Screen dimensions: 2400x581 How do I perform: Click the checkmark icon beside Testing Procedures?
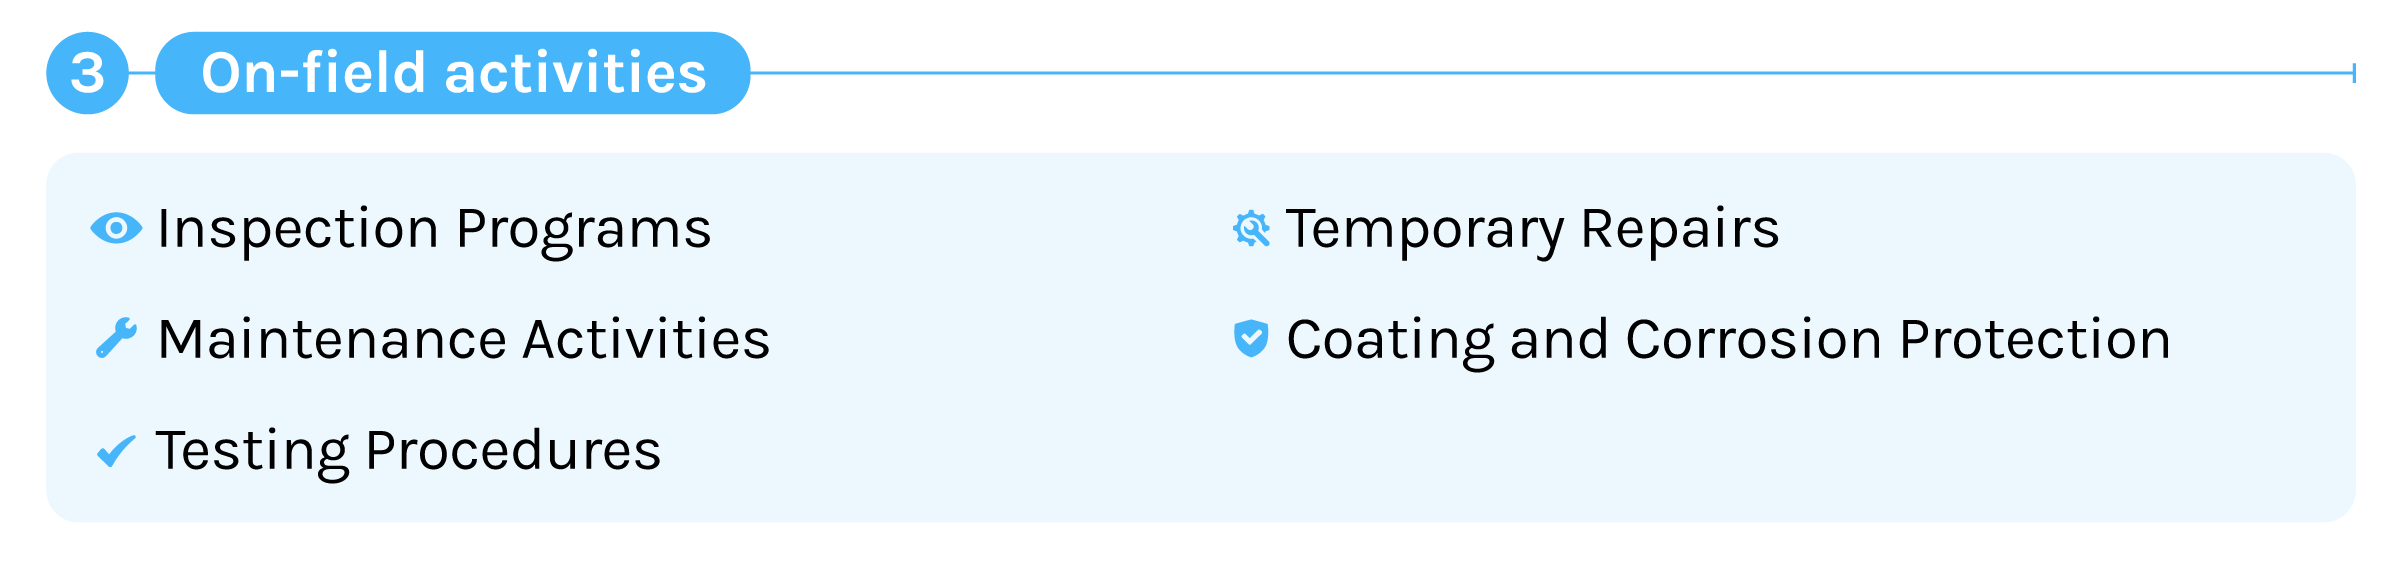pyautogui.click(x=116, y=451)
